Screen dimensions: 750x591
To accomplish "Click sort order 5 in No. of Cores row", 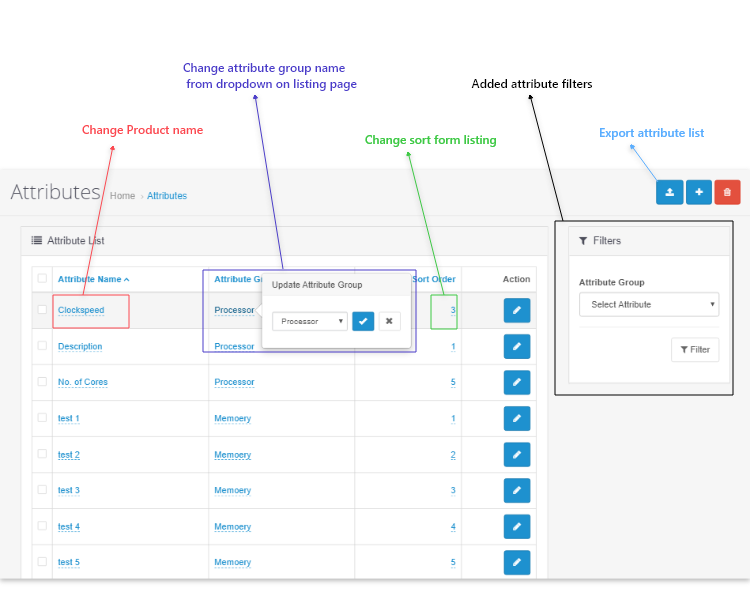I will tap(453, 382).
